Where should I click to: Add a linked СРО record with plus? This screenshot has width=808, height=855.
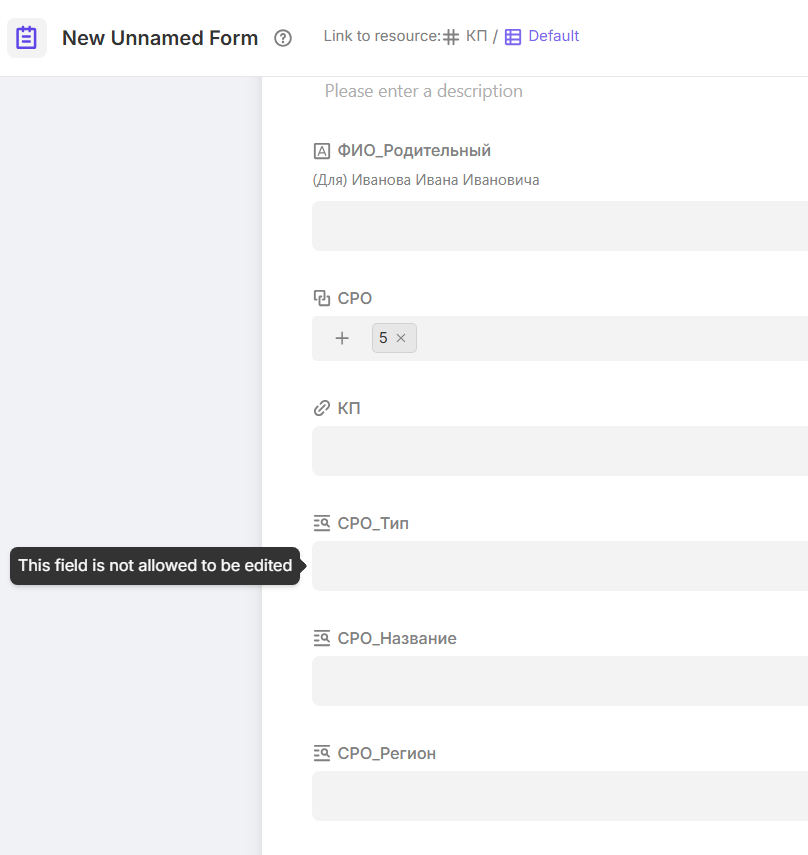(342, 338)
